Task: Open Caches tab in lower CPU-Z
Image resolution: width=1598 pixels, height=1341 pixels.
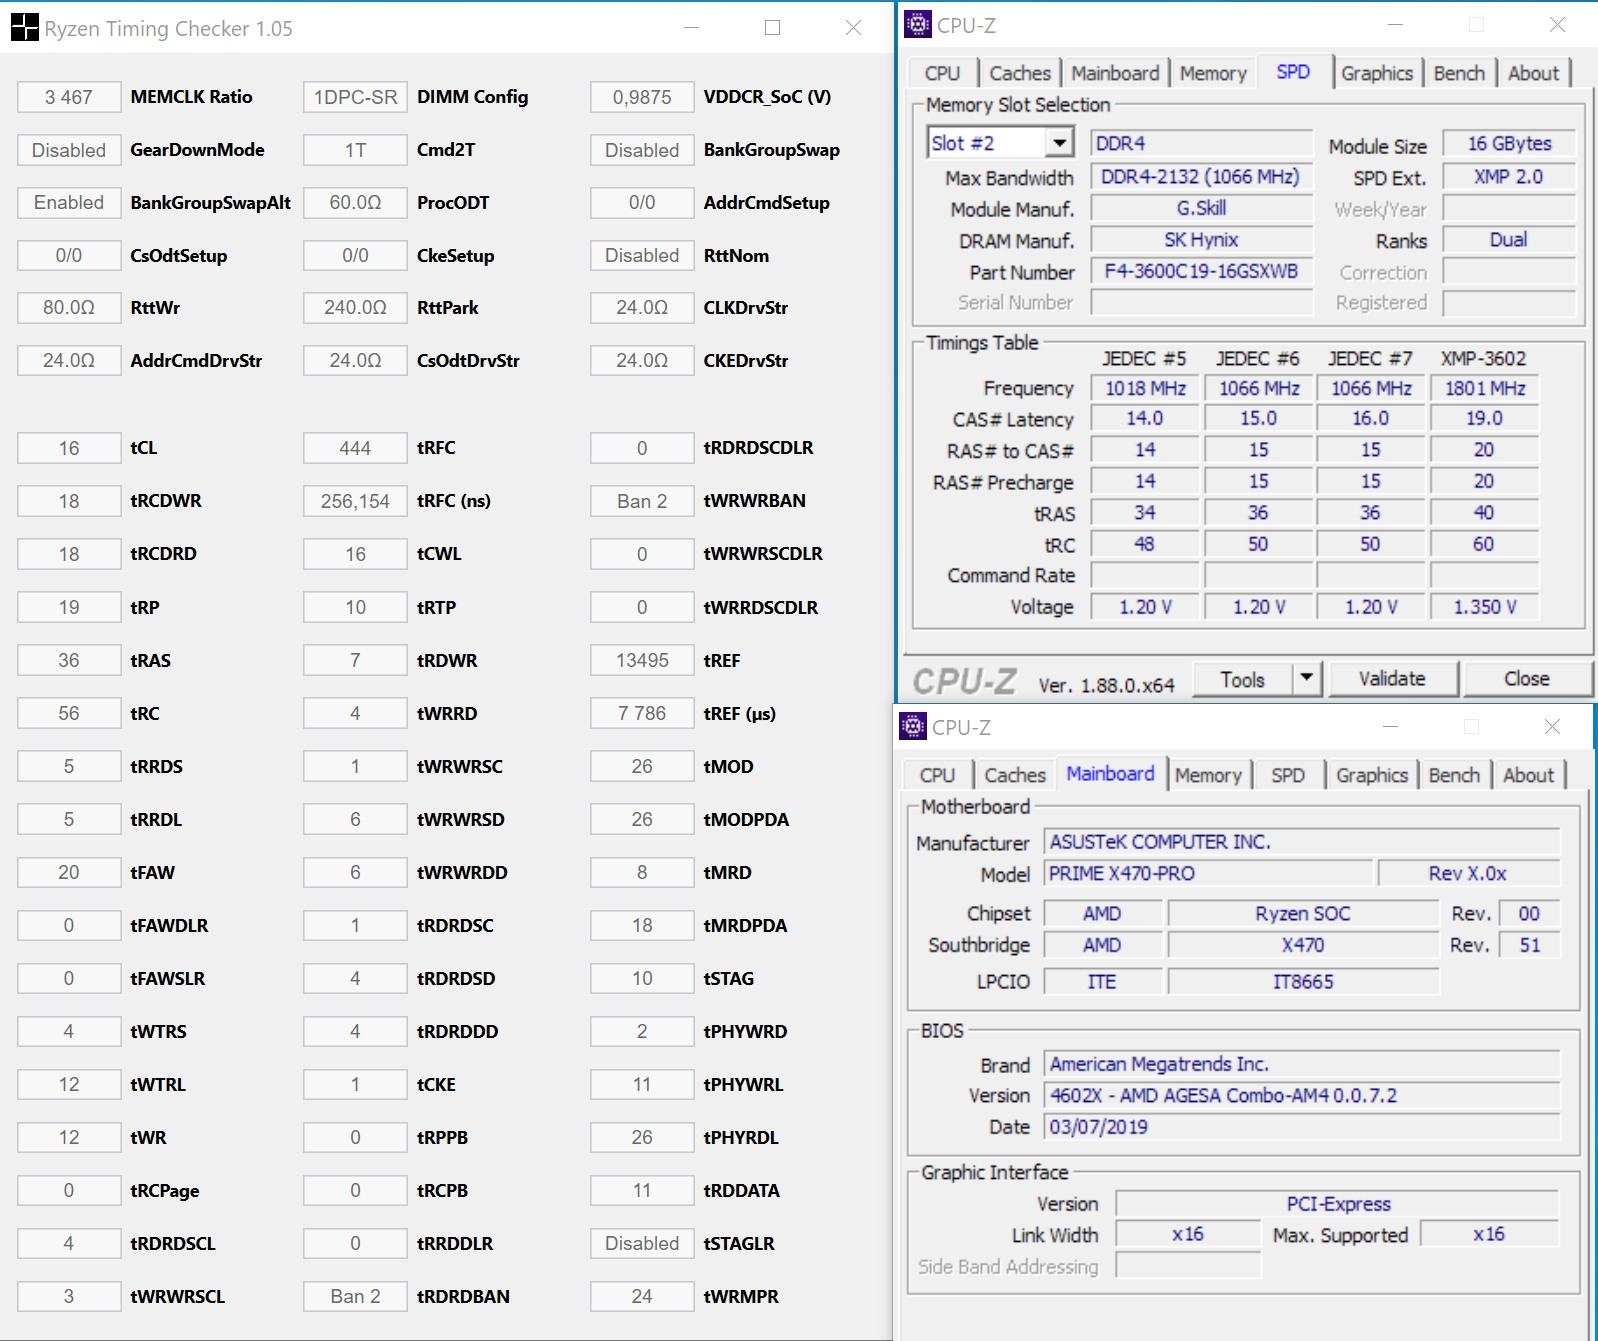Action: coord(1015,775)
